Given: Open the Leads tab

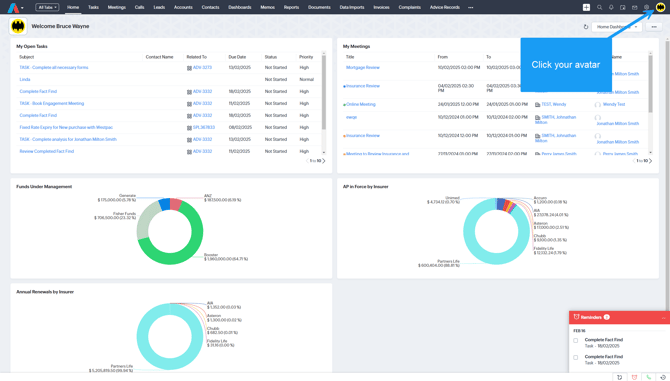Looking at the screenshot, I should tap(159, 7).
